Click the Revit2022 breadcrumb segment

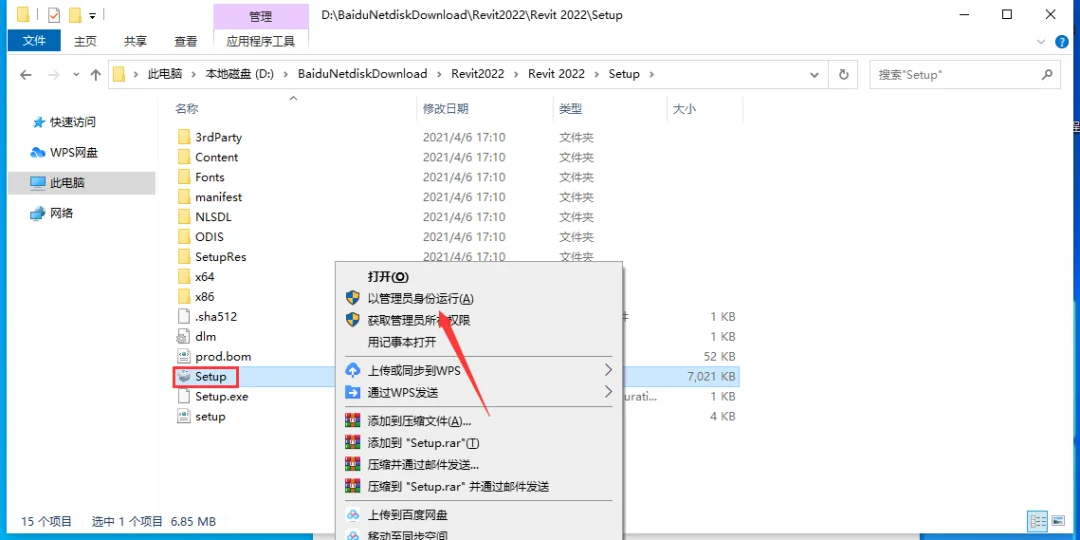pos(478,74)
